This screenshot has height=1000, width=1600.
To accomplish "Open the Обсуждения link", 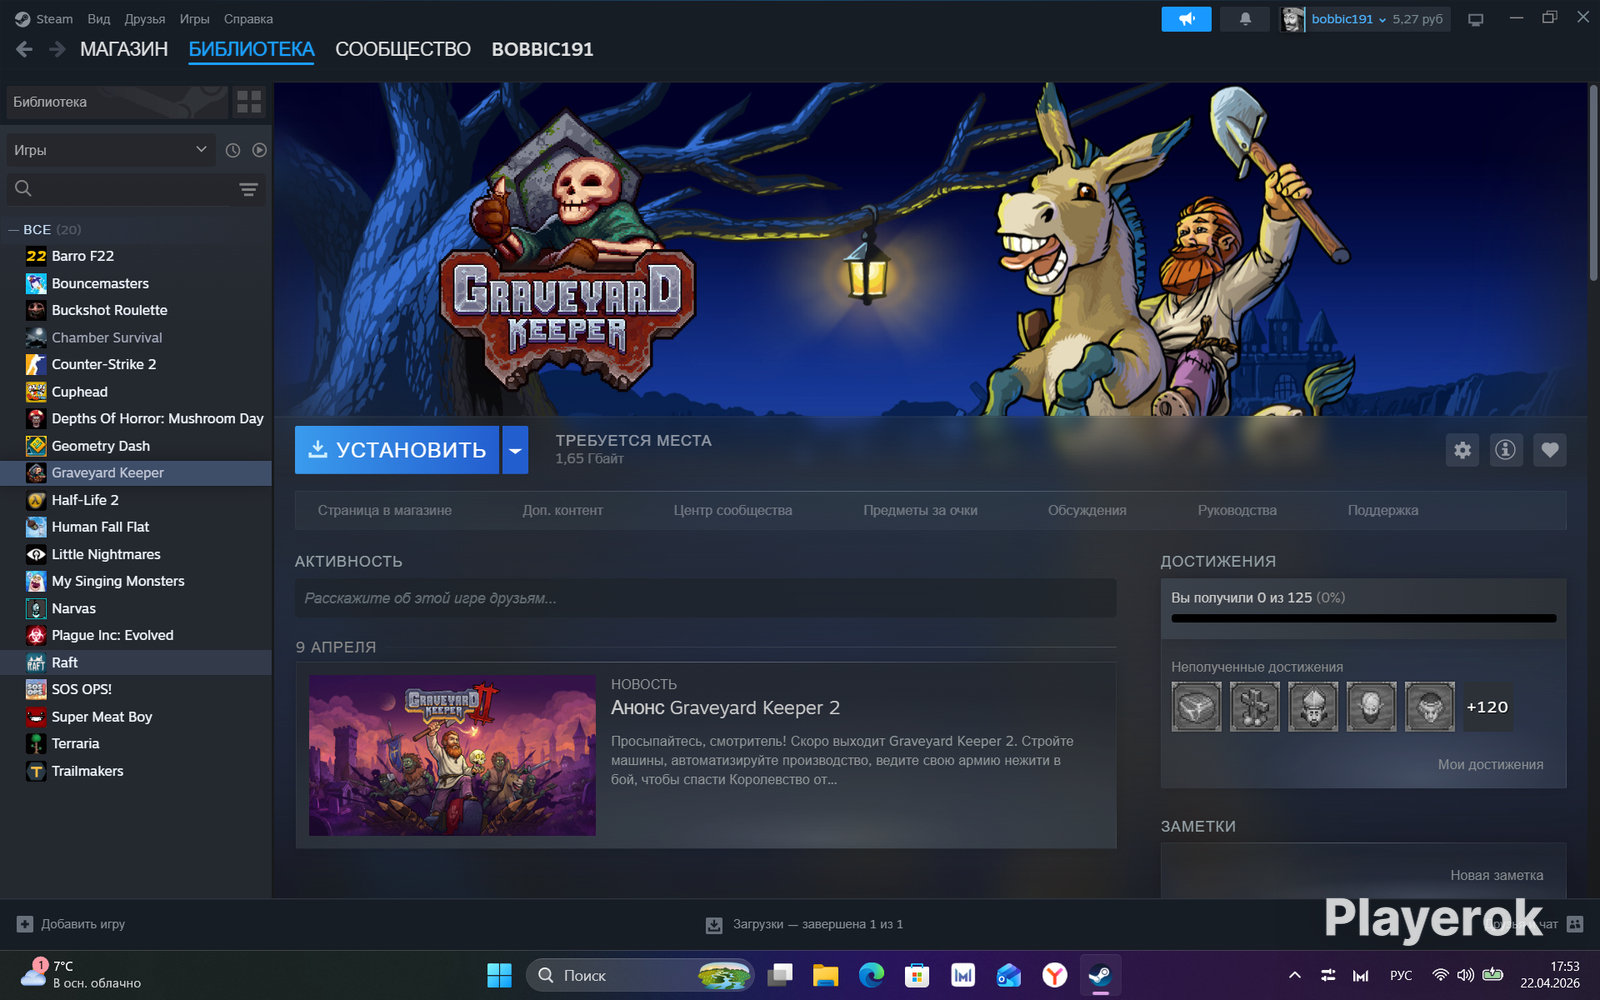I will (x=1087, y=510).
